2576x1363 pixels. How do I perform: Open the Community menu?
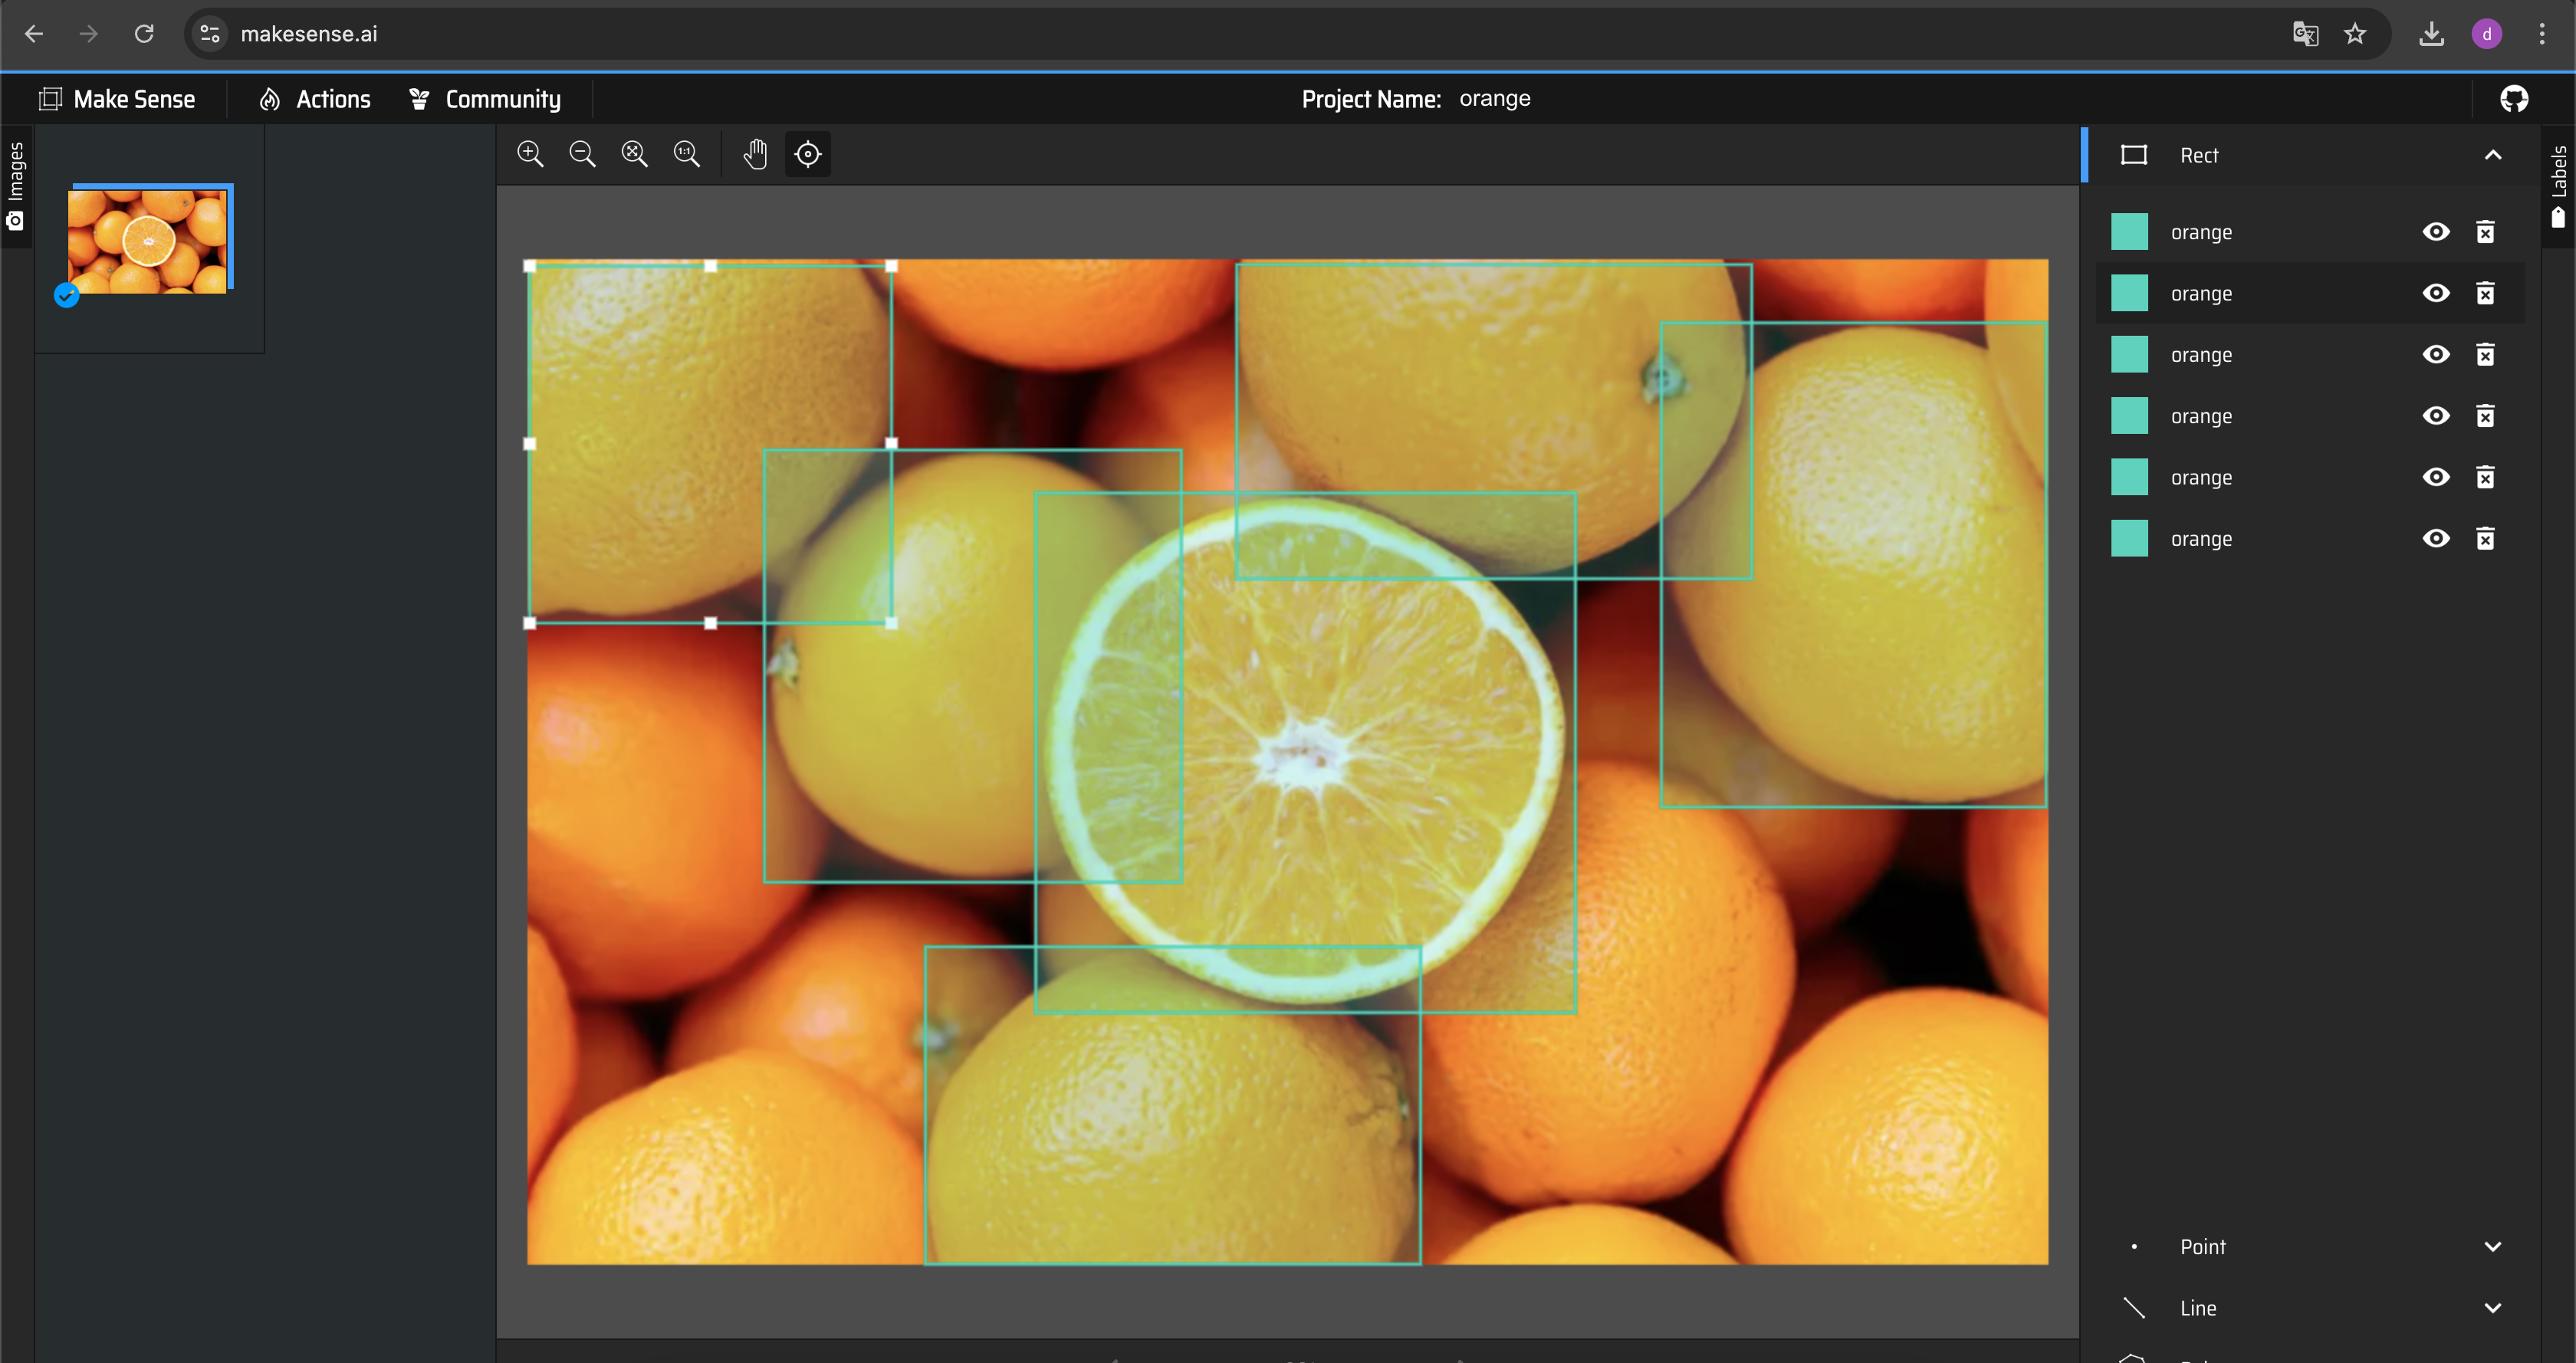[486, 98]
